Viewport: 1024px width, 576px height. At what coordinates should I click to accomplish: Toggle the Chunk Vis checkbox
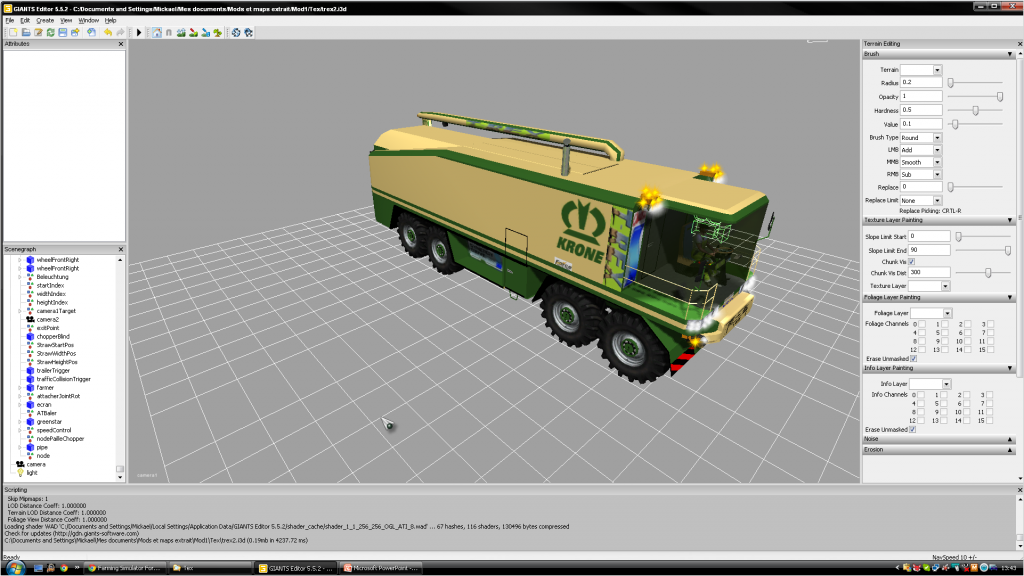pyautogui.click(x=912, y=261)
